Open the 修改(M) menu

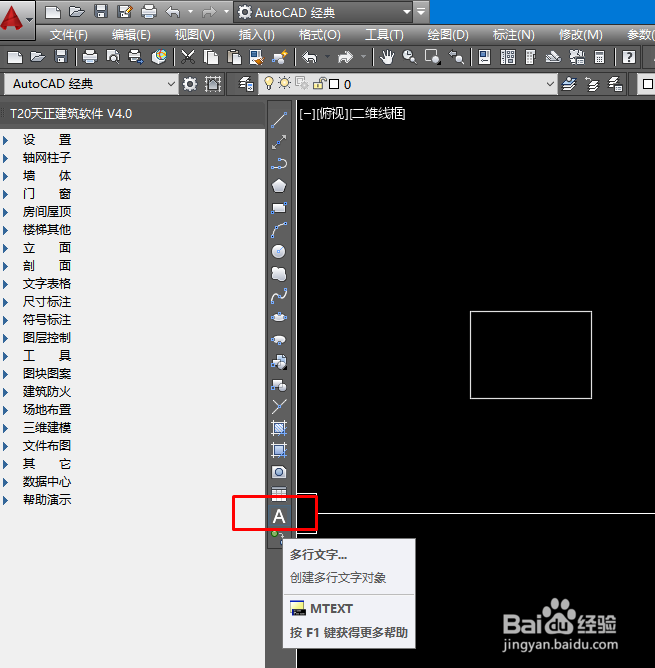point(580,35)
